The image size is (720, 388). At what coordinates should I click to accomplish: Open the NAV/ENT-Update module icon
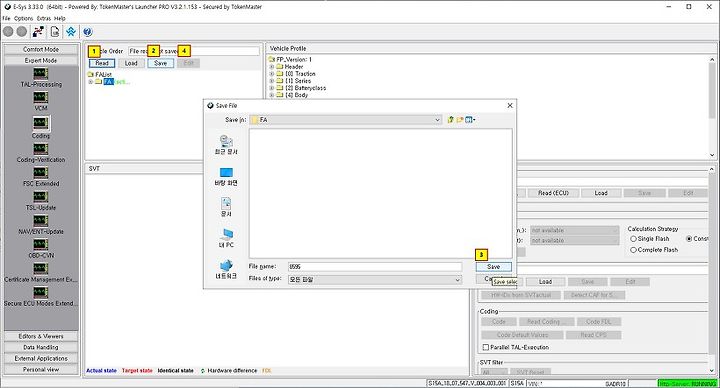point(40,220)
